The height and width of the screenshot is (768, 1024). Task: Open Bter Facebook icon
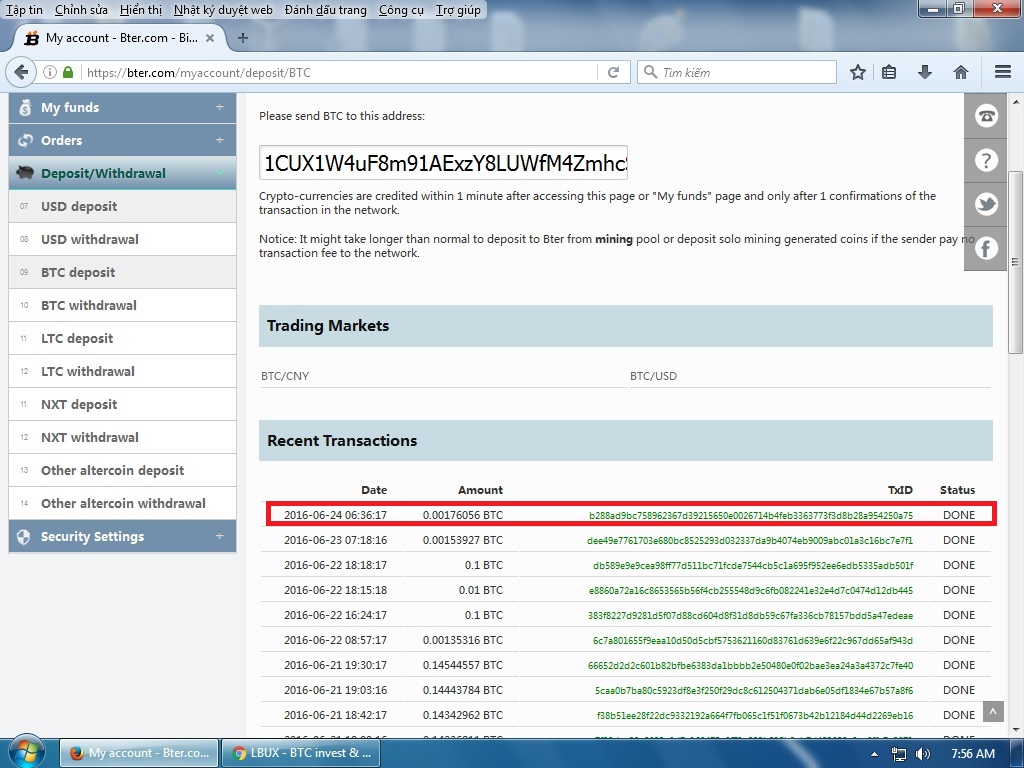(x=985, y=248)
